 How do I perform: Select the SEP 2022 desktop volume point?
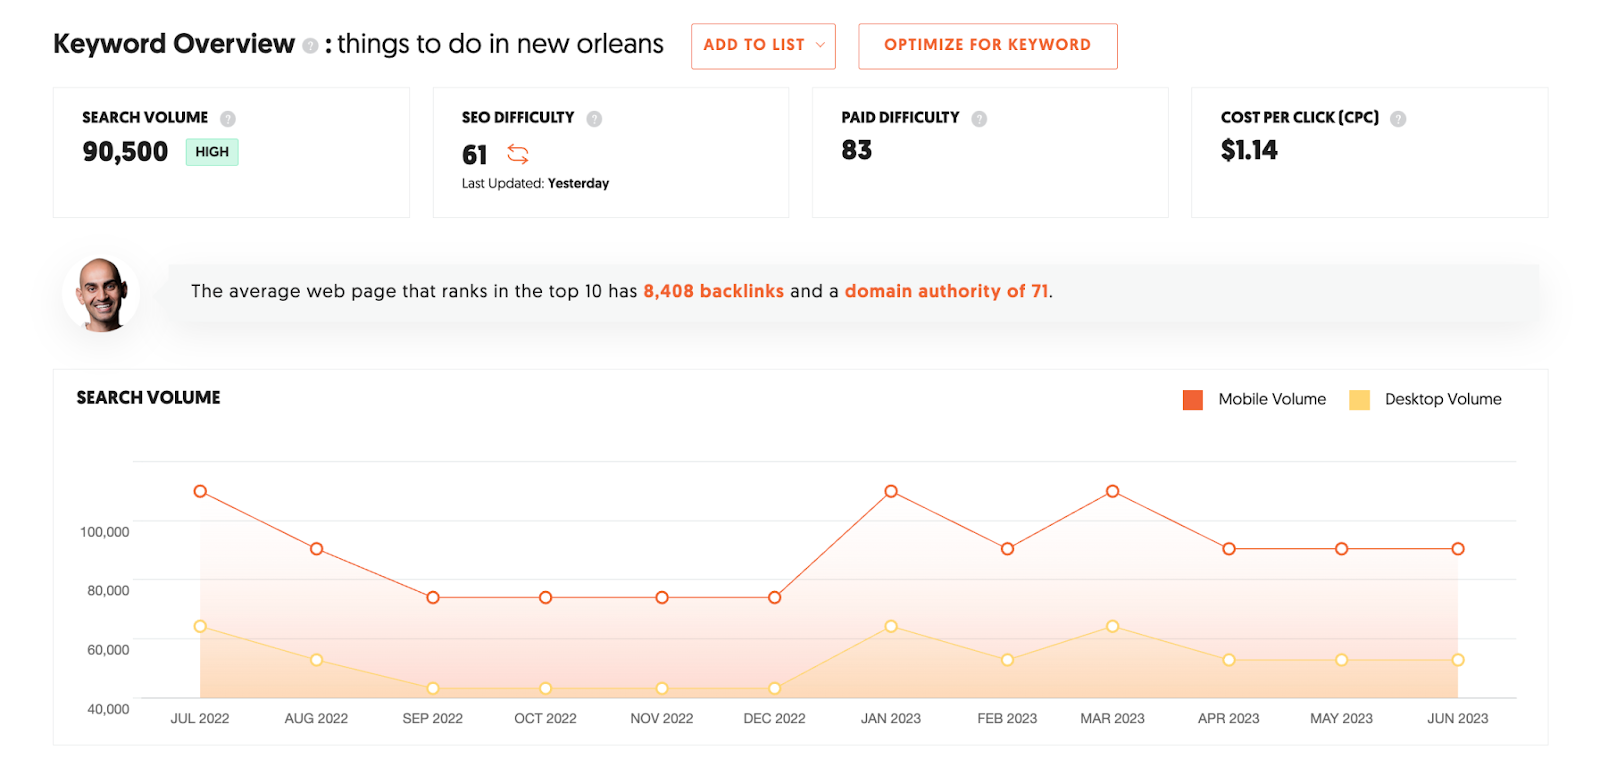click(433, 689)
